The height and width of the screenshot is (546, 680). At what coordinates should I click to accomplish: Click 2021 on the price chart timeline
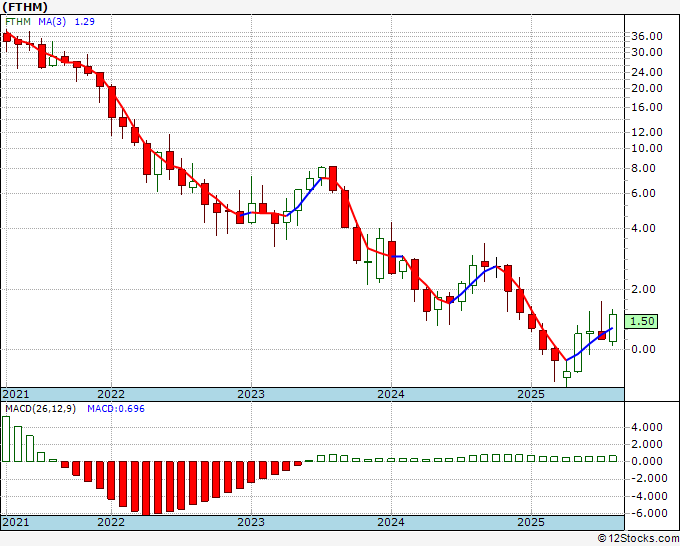pyautogui.click(x=16, y=394)
